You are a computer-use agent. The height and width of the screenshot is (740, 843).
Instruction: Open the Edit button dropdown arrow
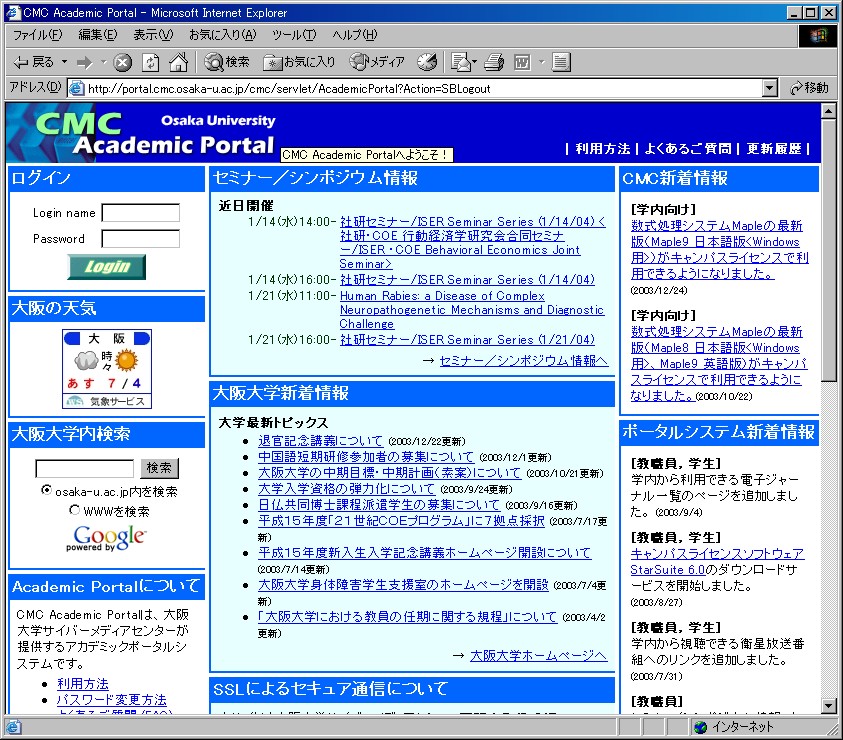541,62
